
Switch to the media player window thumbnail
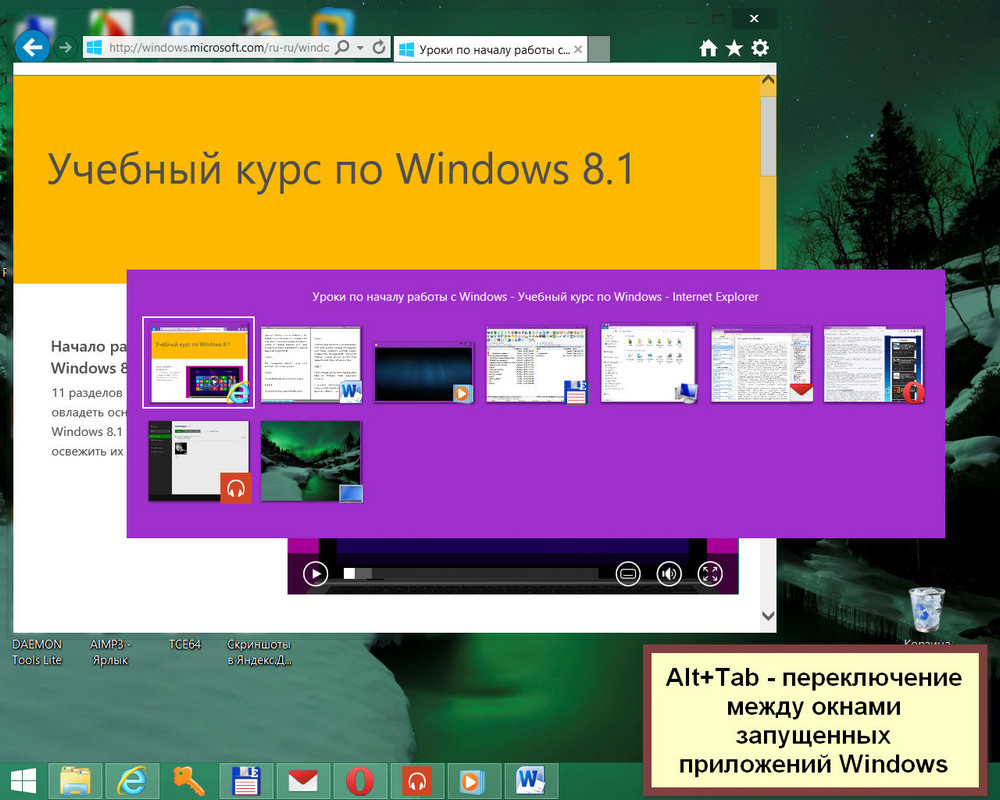423,373
